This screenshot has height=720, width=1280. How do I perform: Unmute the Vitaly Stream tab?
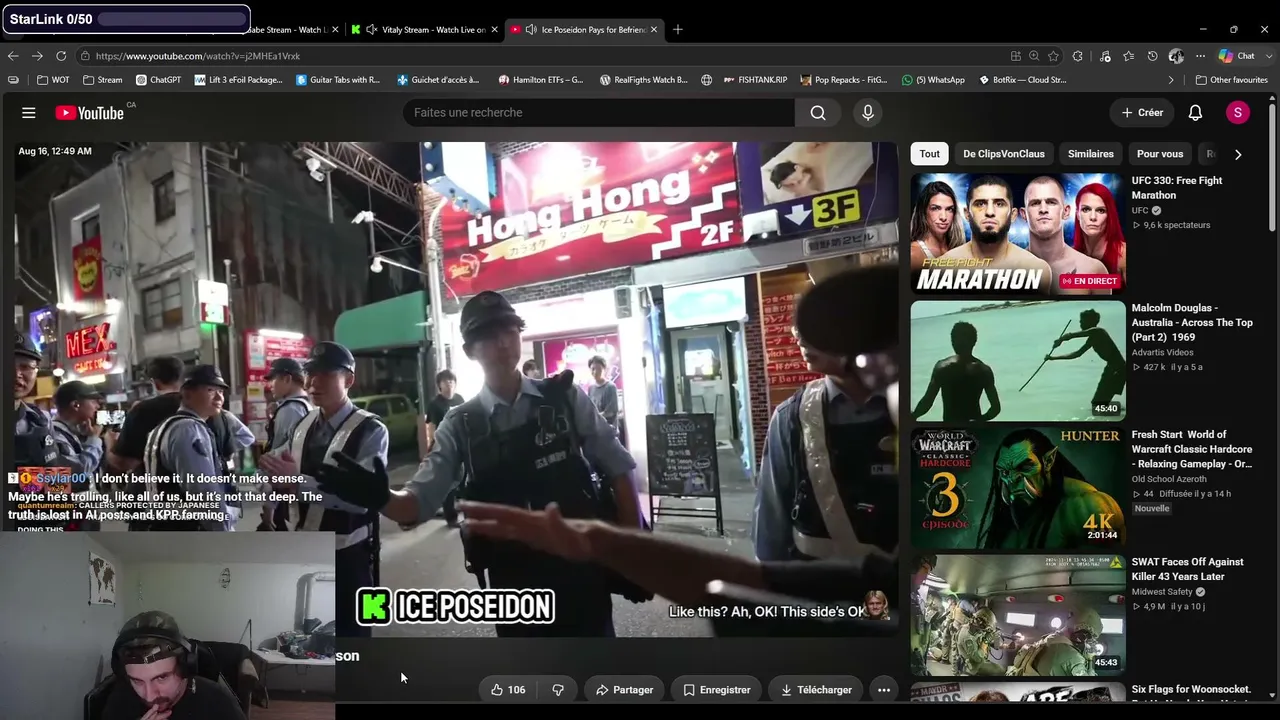pyautogui.click(x=371, y=29)
